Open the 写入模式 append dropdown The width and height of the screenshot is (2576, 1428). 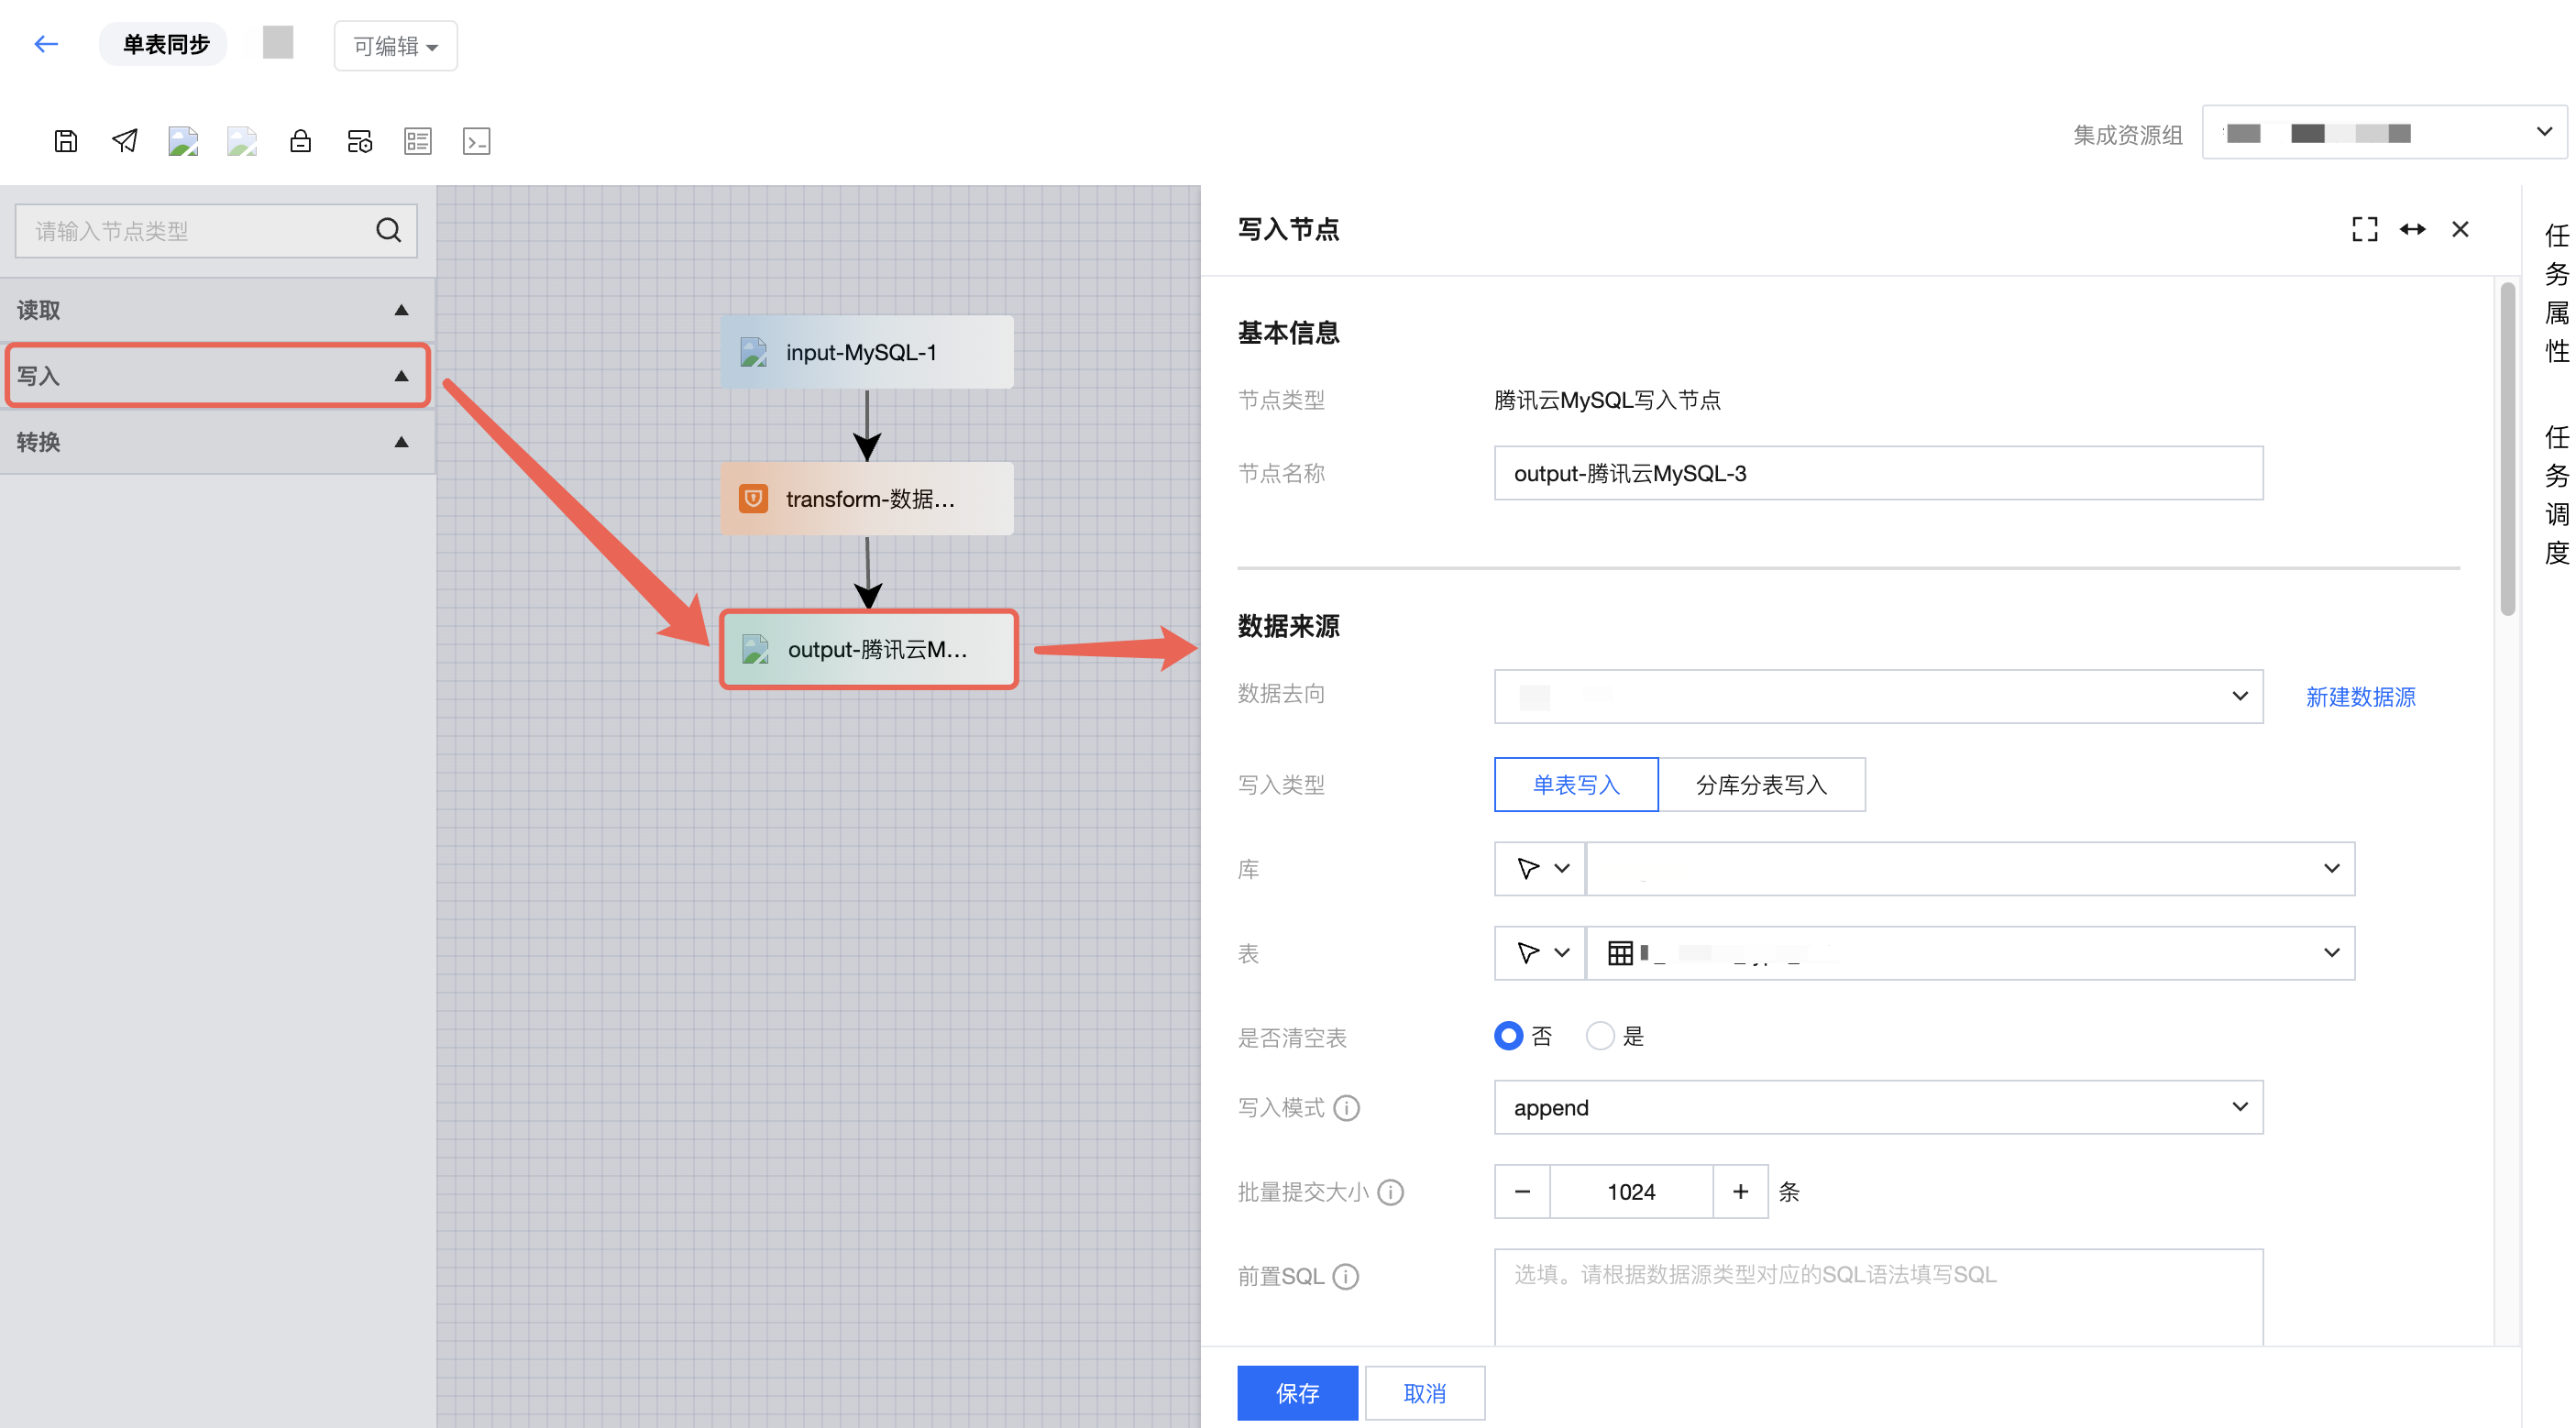pos(1877,1107)
